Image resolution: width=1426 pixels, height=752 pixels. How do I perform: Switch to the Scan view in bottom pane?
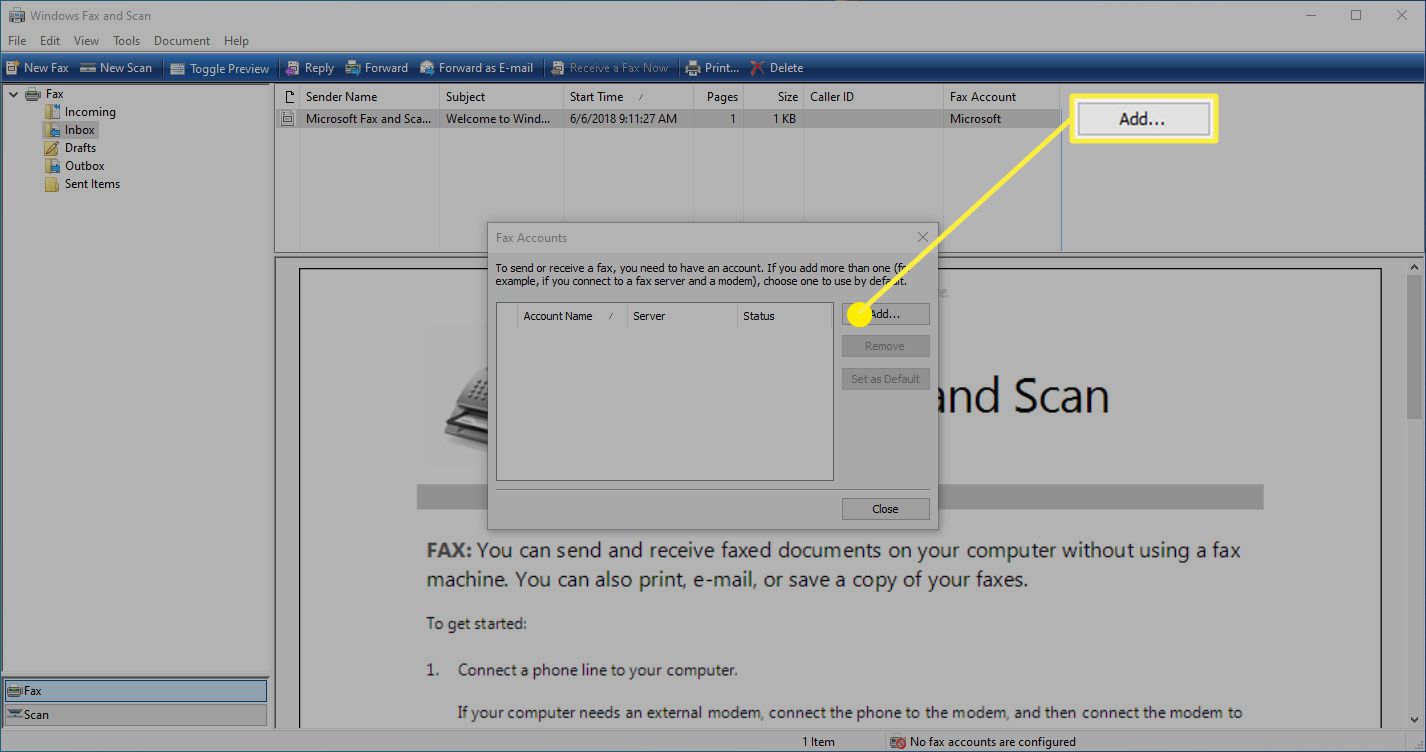tap(136, 715)
